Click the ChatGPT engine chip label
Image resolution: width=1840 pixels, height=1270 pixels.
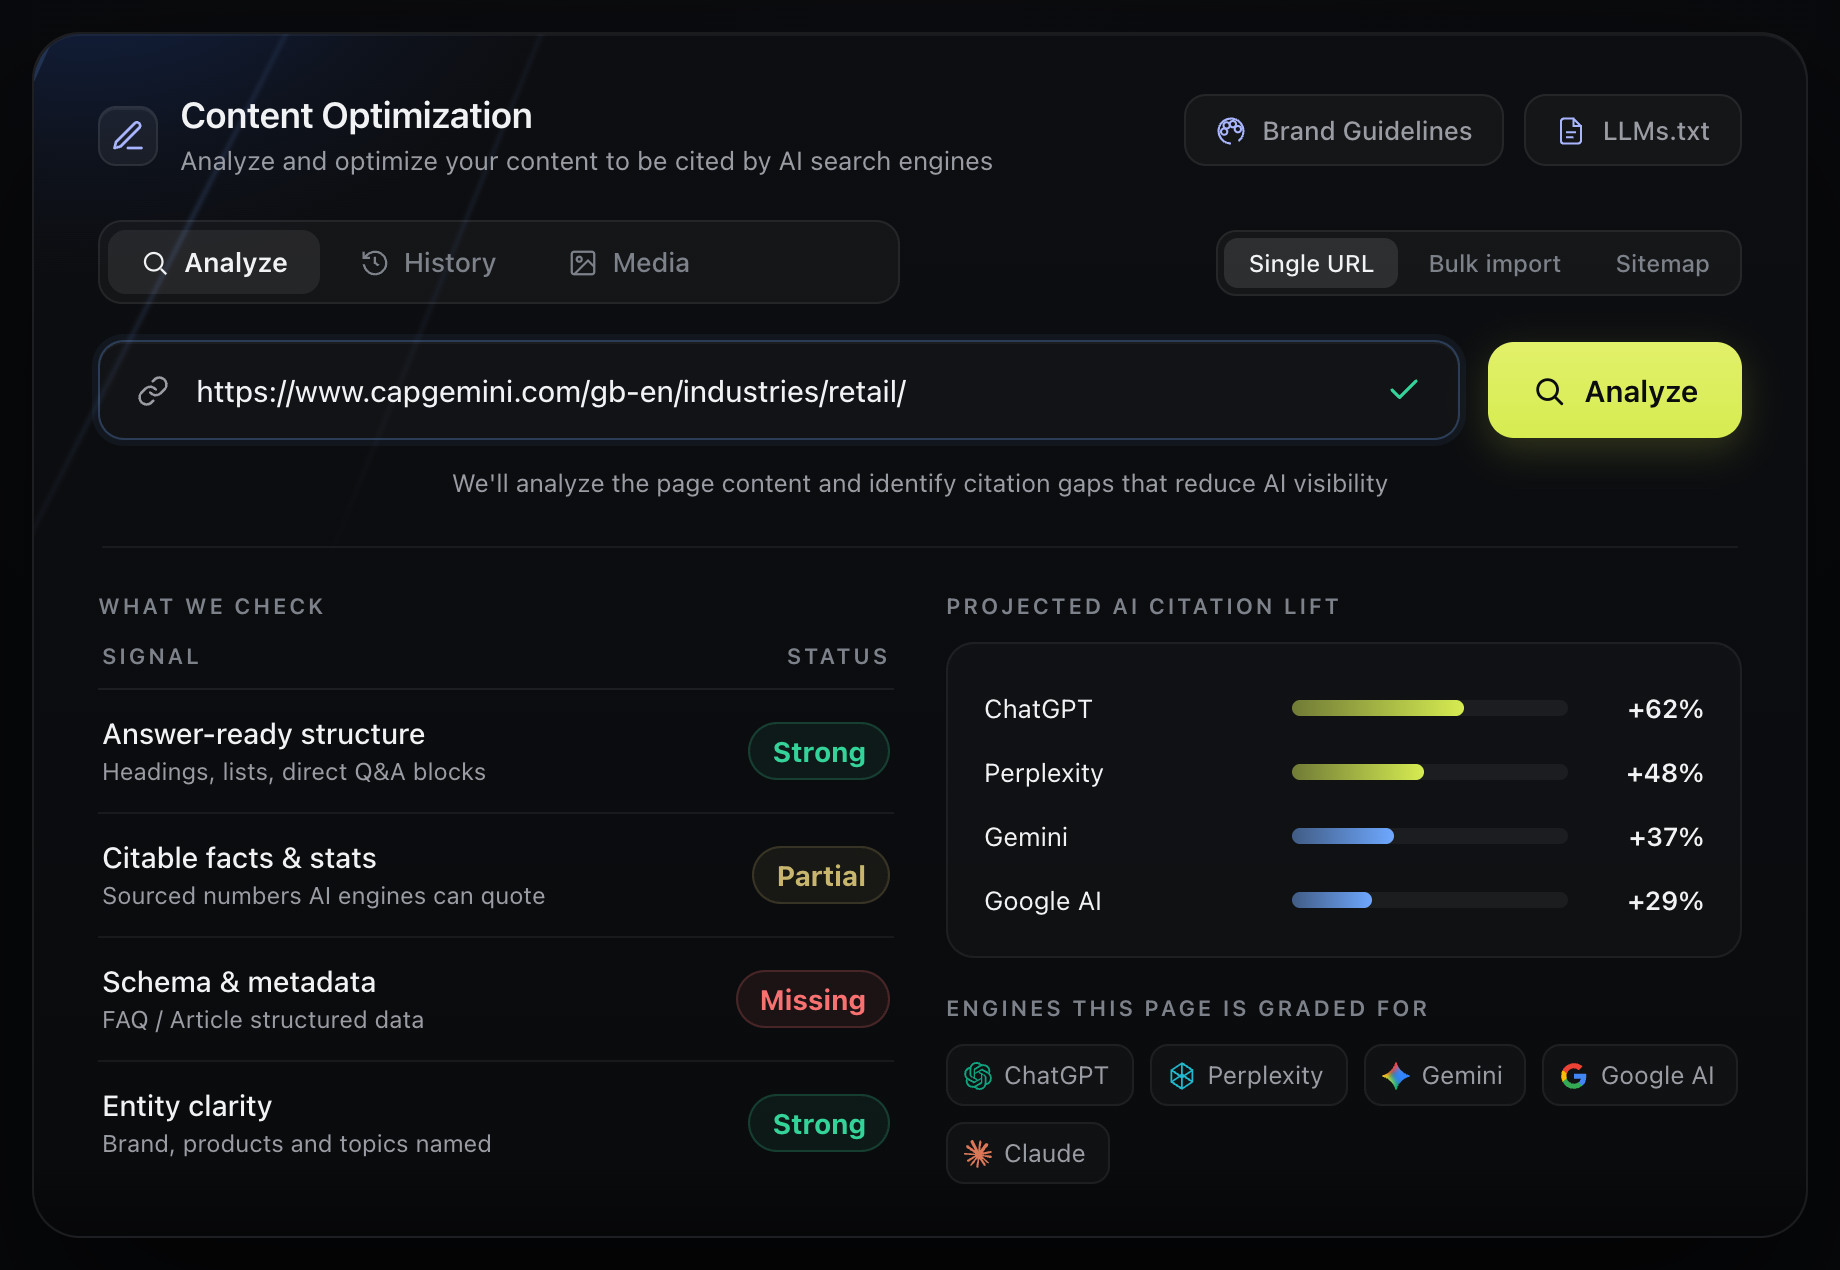point(1056,1075)
